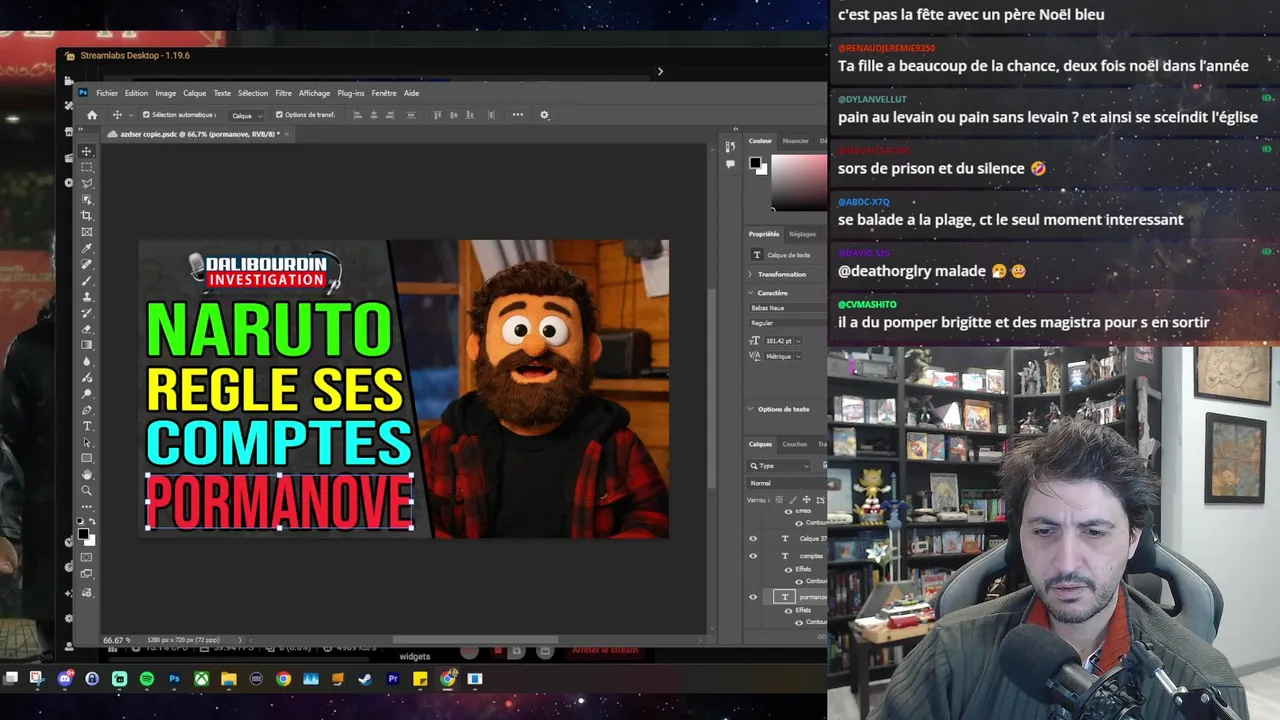The image size is (1280, 720).
Task: Select the Rectangular Marquee tool
Action: [x=87, y=167]
